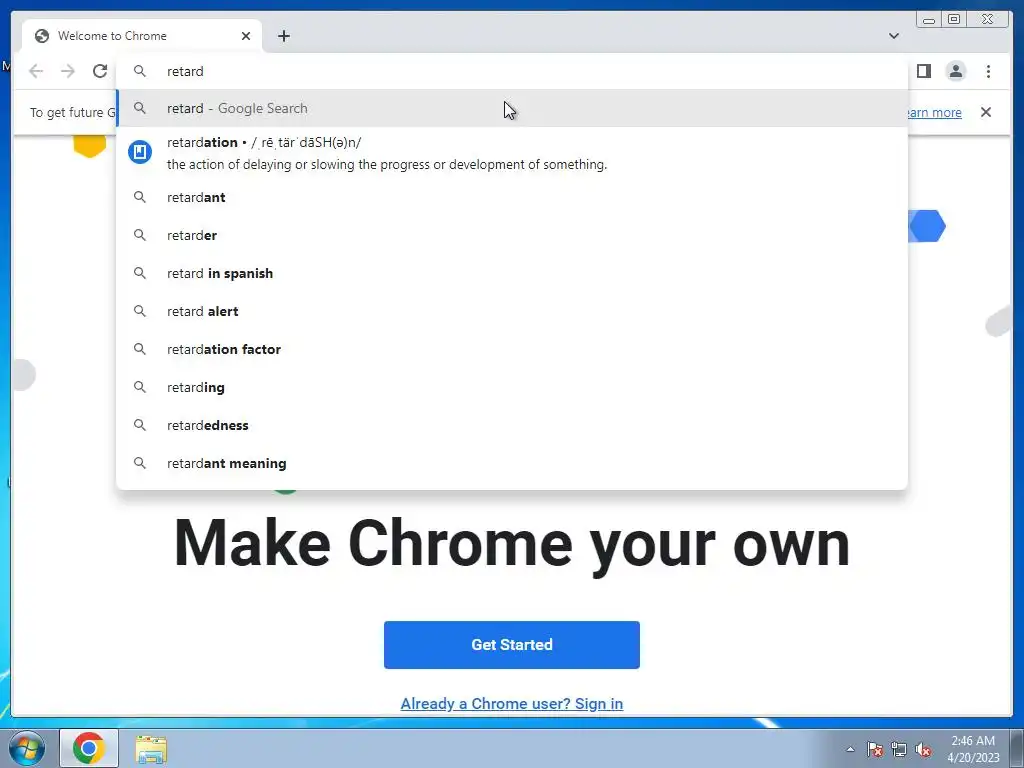Viewport: 1024px width, 768px height.
Task: Open the profile avatar icon
Action: pos(955,71)
